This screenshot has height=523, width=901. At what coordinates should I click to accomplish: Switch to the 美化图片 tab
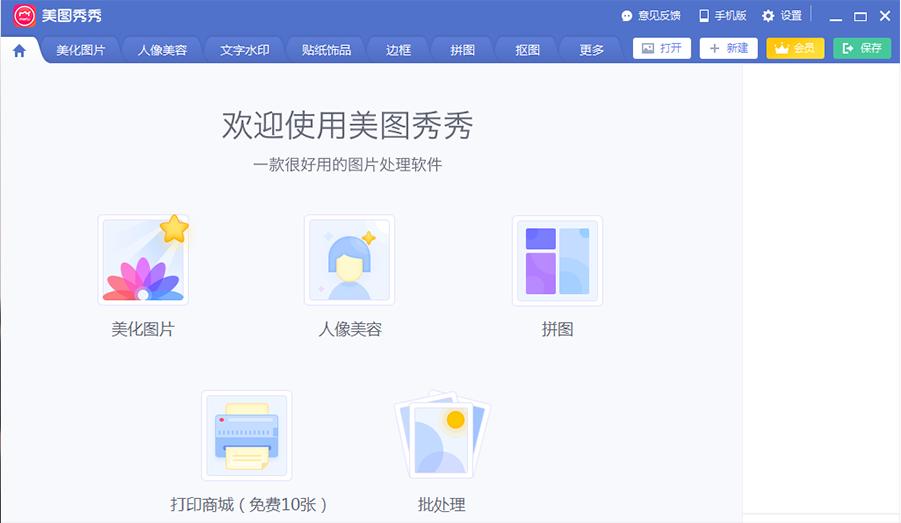(x=80, y=50)
